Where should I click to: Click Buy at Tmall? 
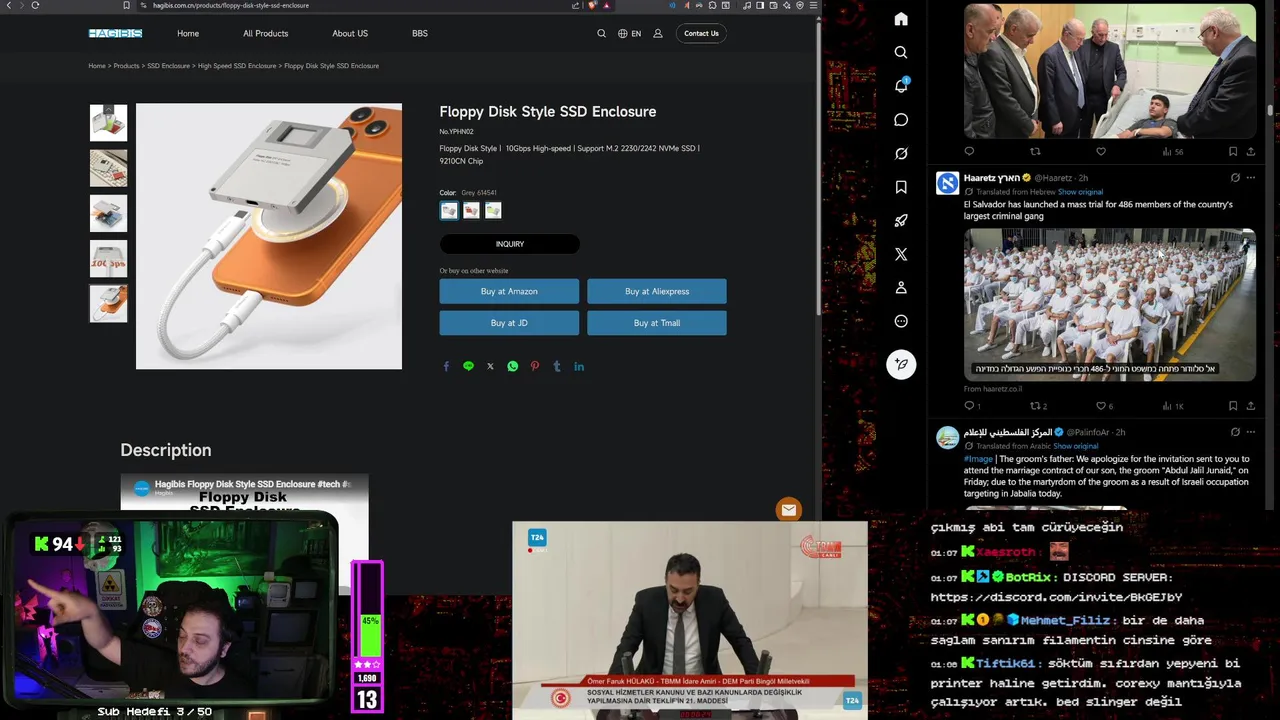pyautogui.click(x=657, y=323)
